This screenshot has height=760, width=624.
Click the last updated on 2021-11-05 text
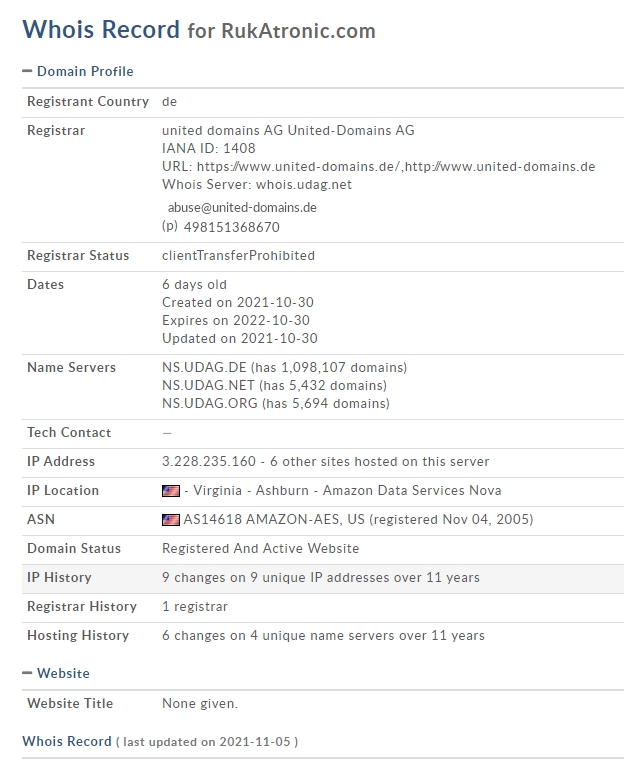click(207, 742)
